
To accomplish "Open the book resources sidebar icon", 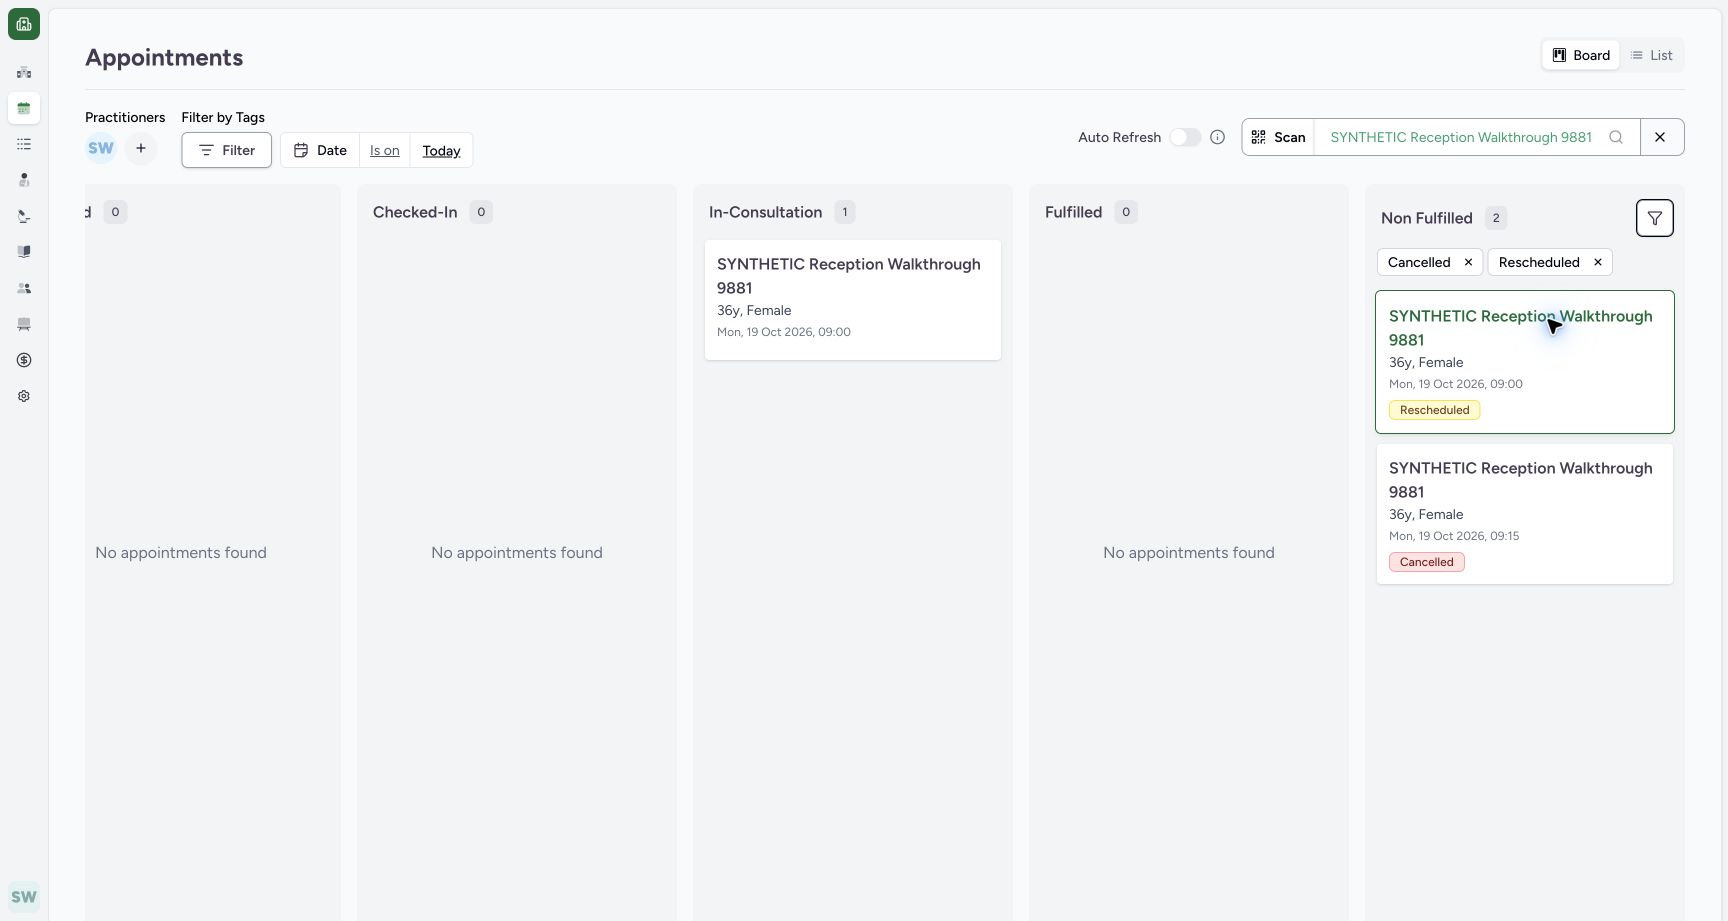I will tap(24, 252).
